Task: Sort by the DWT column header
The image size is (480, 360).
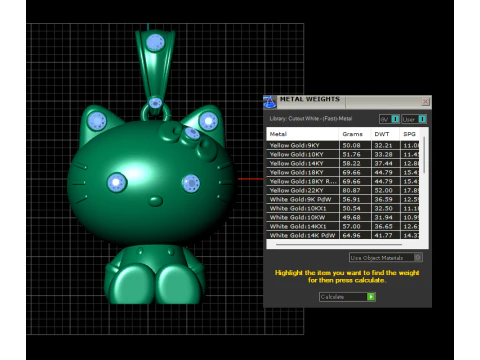Action: click(385, 134)
